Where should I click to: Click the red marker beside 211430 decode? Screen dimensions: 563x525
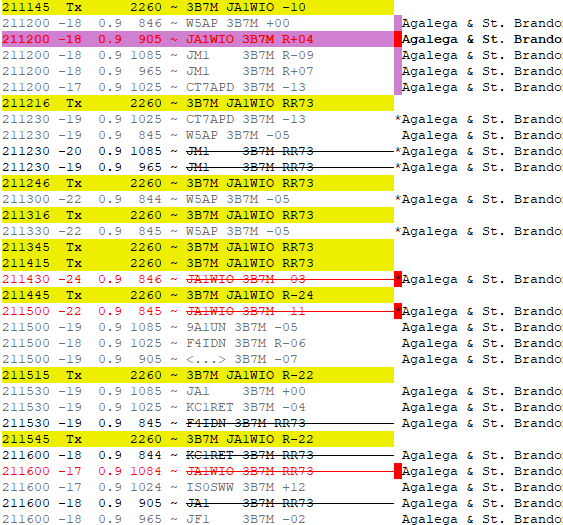click(x=398, y=279)
